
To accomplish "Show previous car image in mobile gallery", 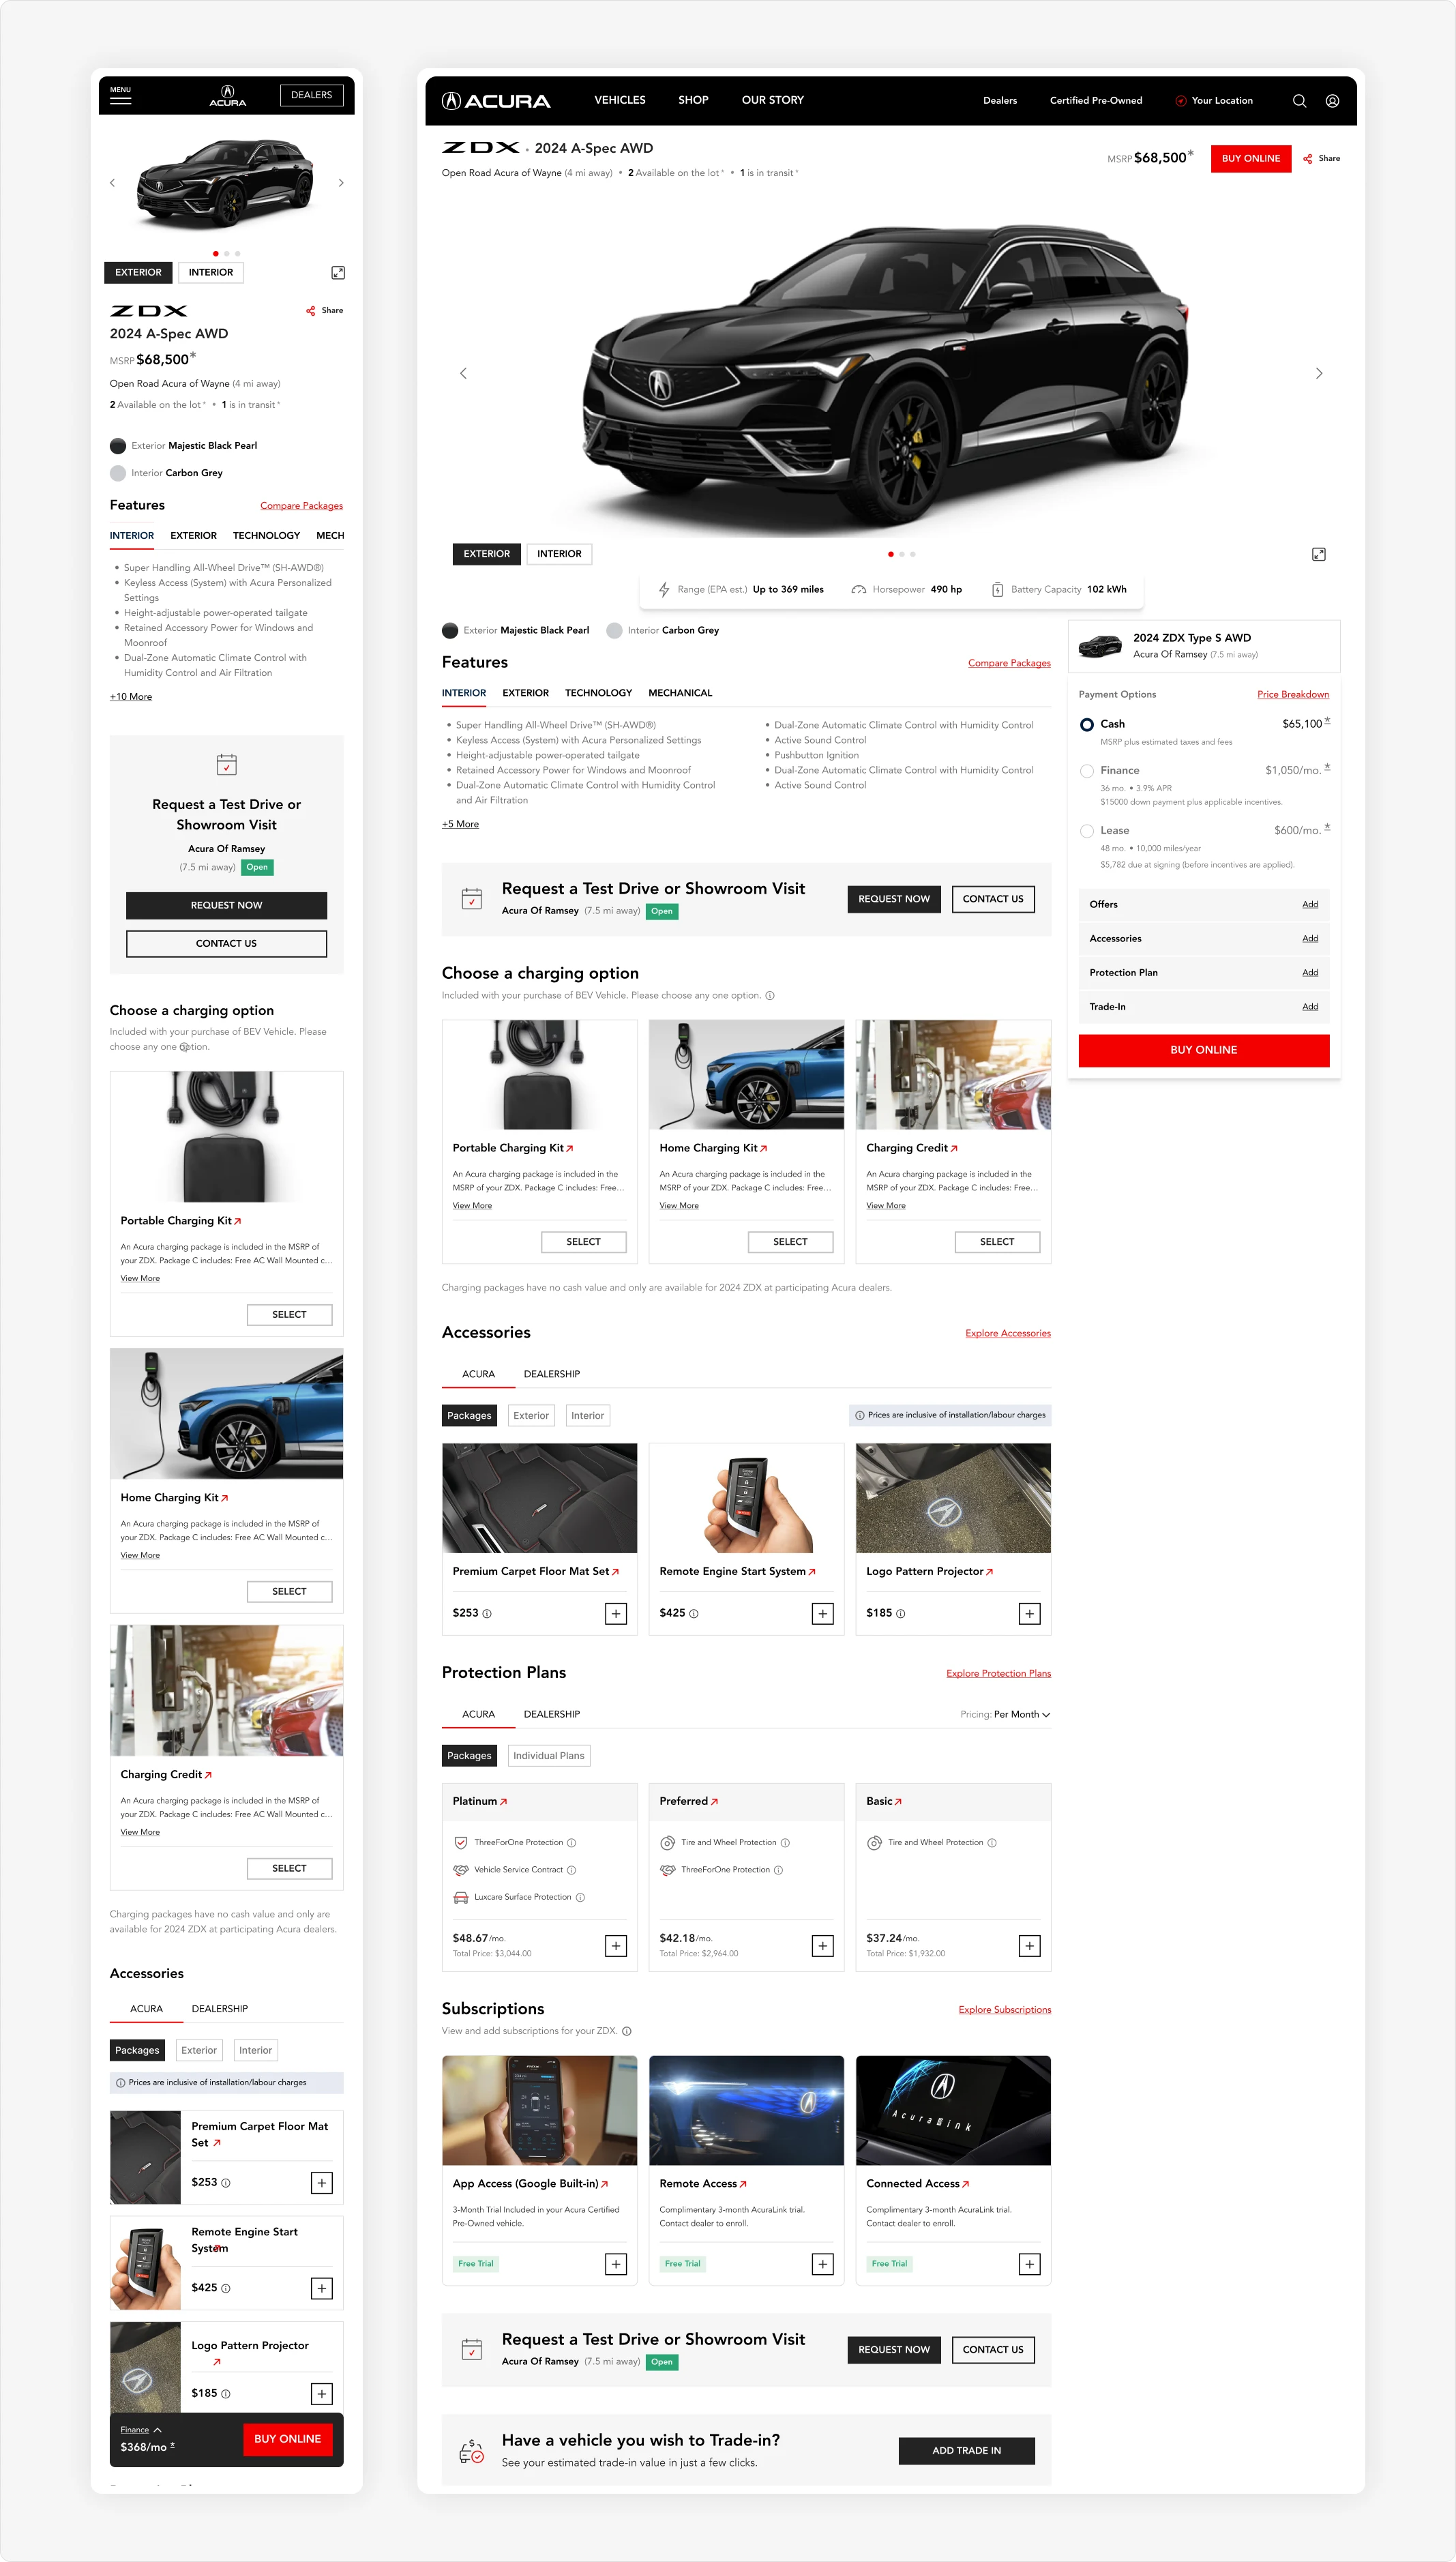I will 112,183.
